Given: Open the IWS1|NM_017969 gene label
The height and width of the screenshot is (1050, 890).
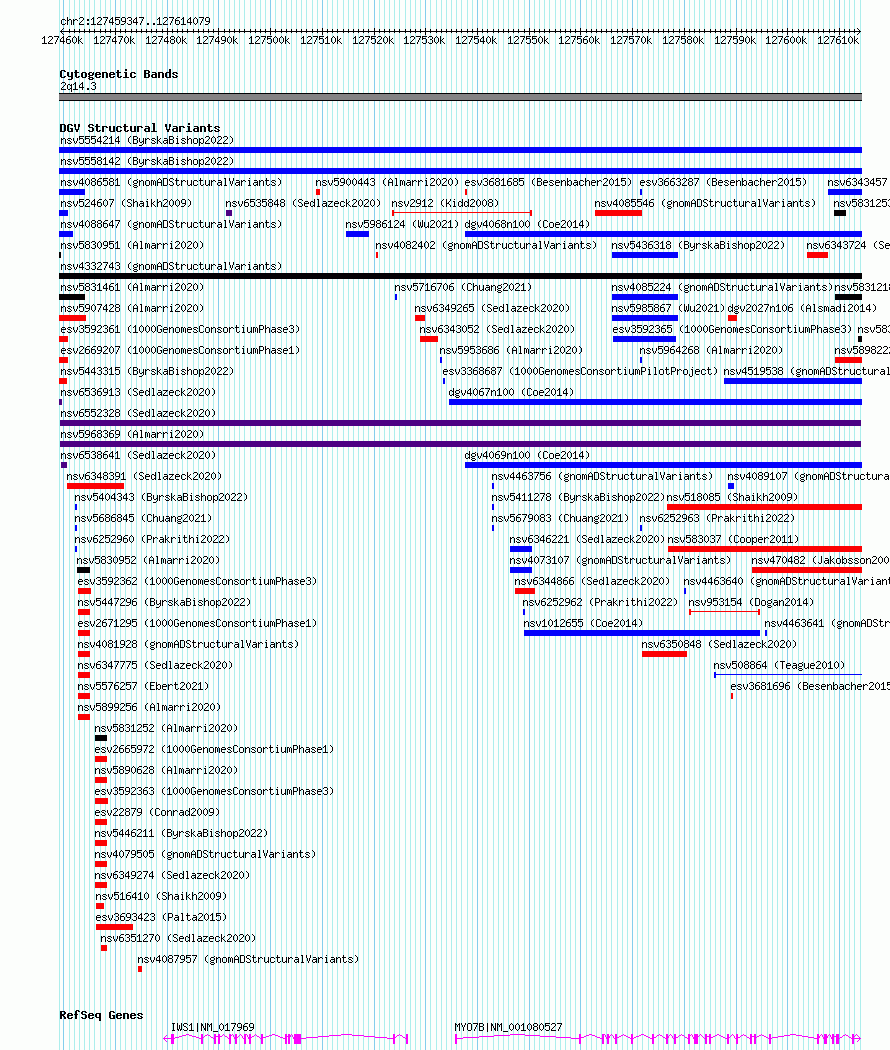Looking at the screenshot, I should [212, 1027].
